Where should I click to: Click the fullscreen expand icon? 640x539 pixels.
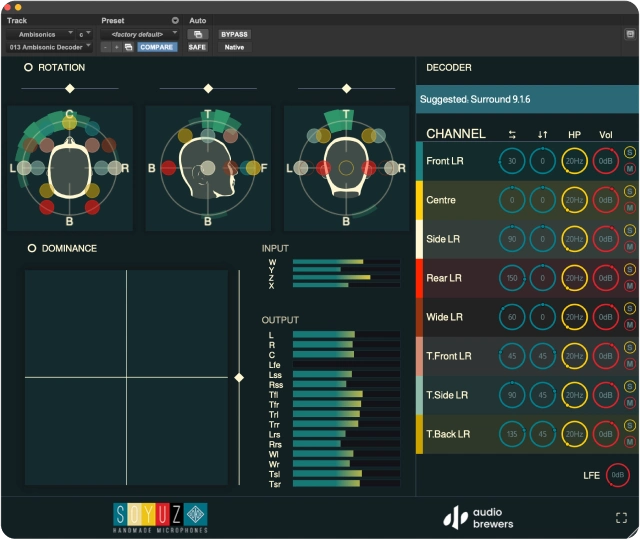pos(622,517)
